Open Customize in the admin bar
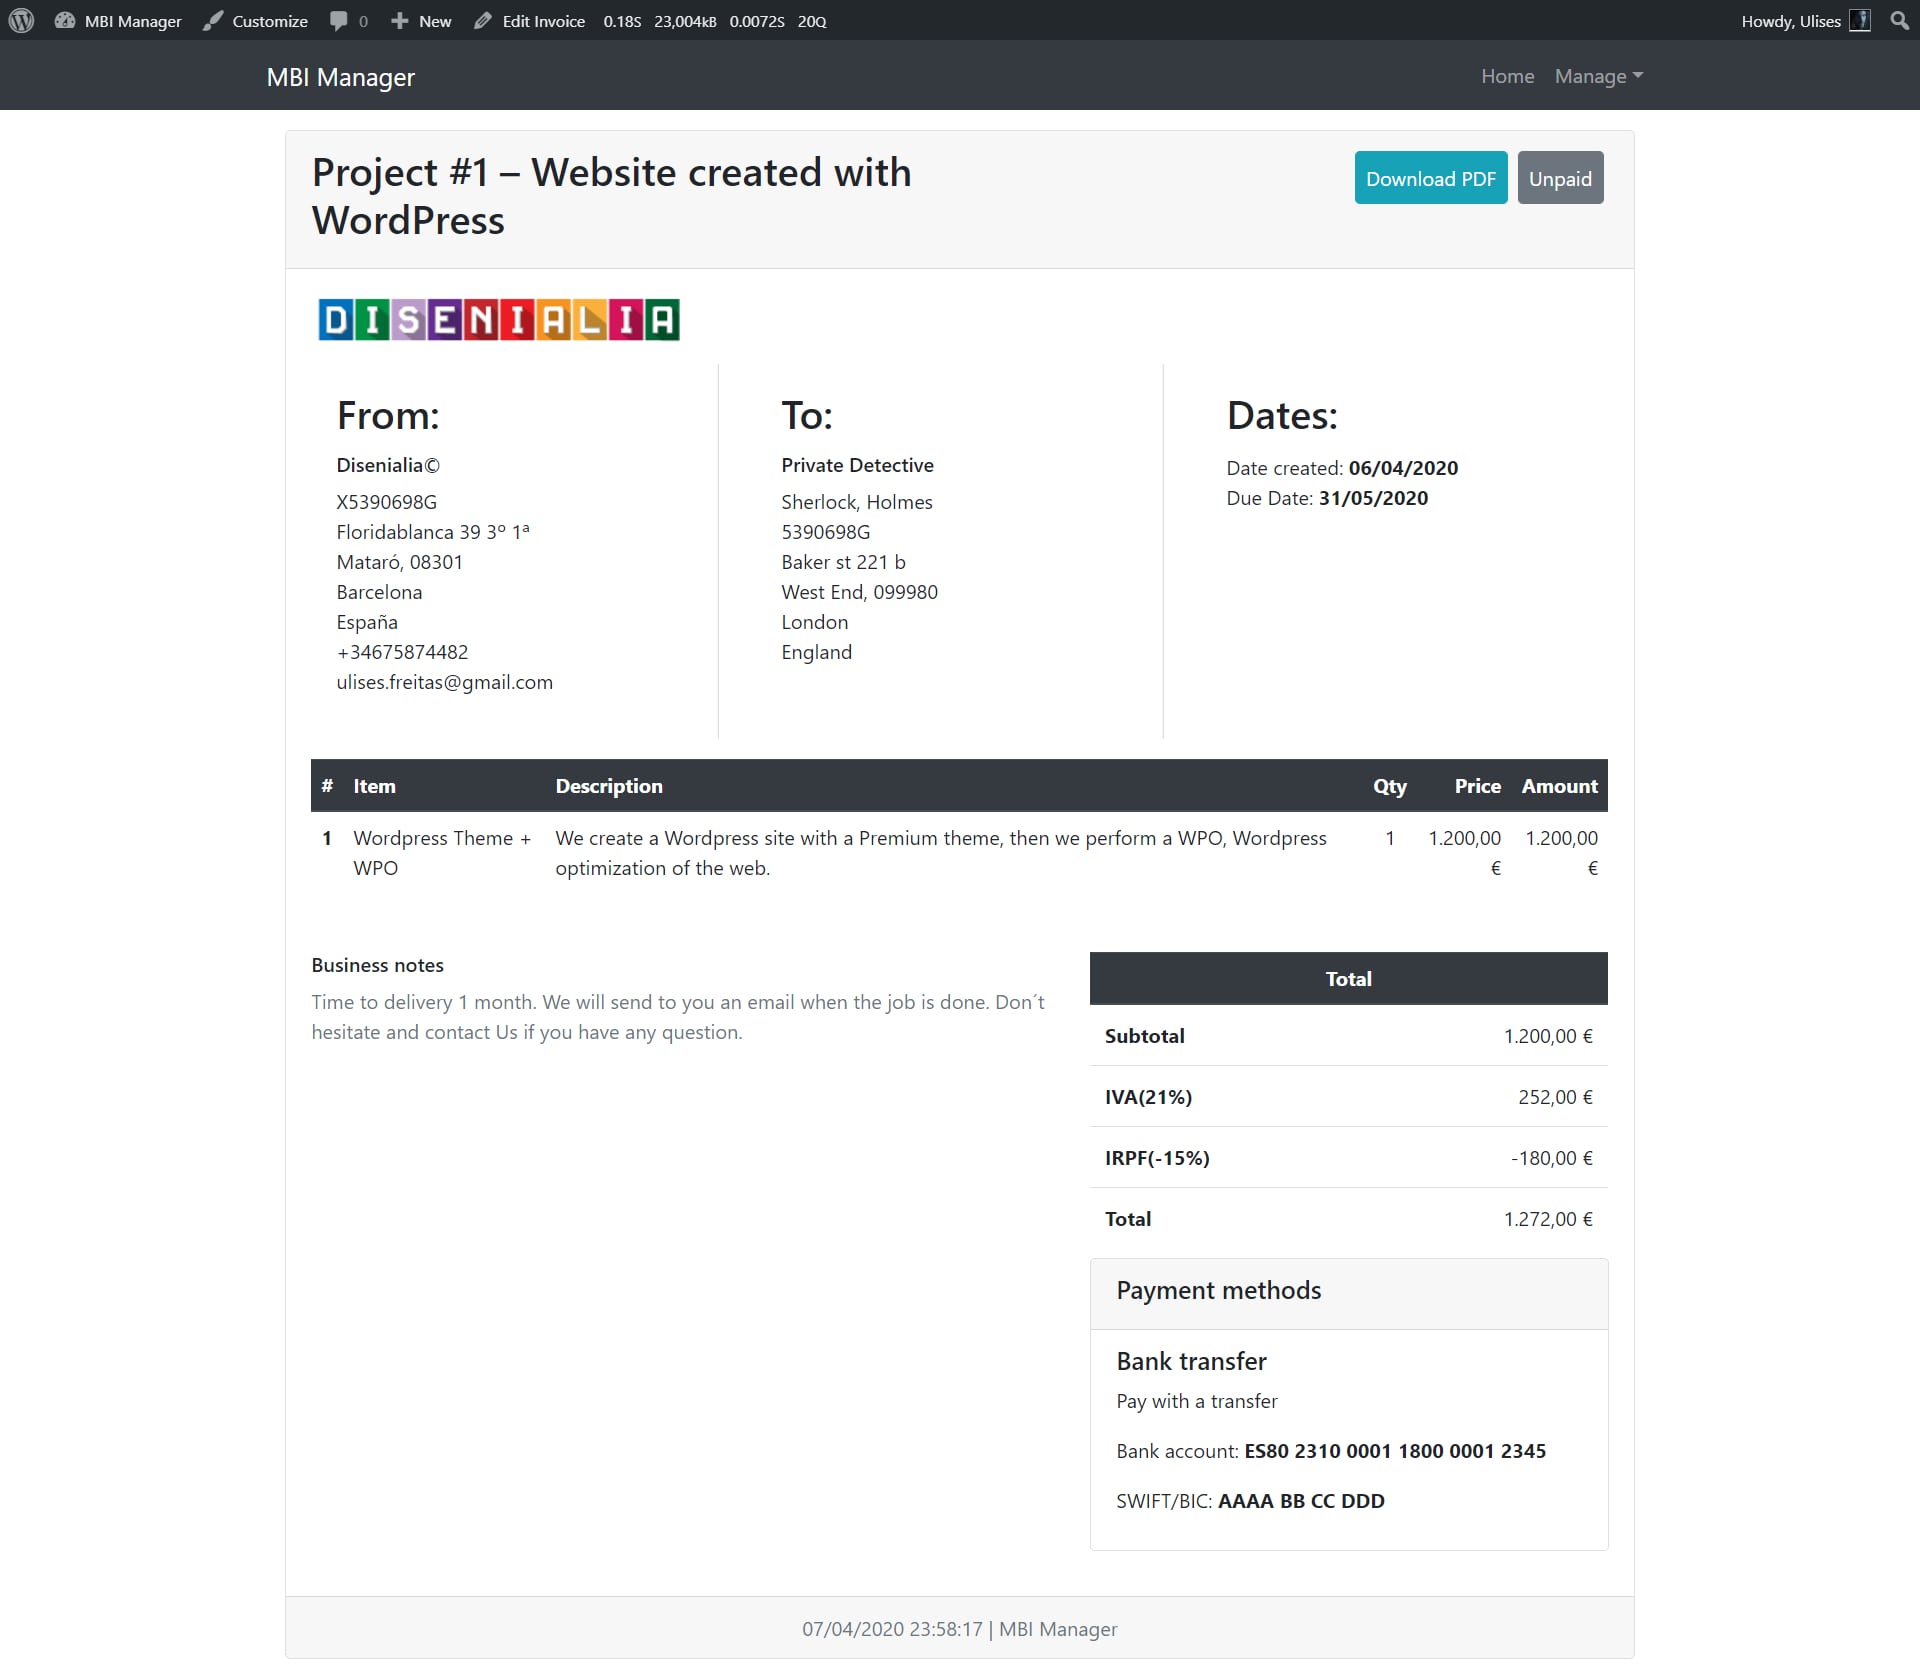The width and height of the screenshot is (1920, 1678). [x=269, y=21]
